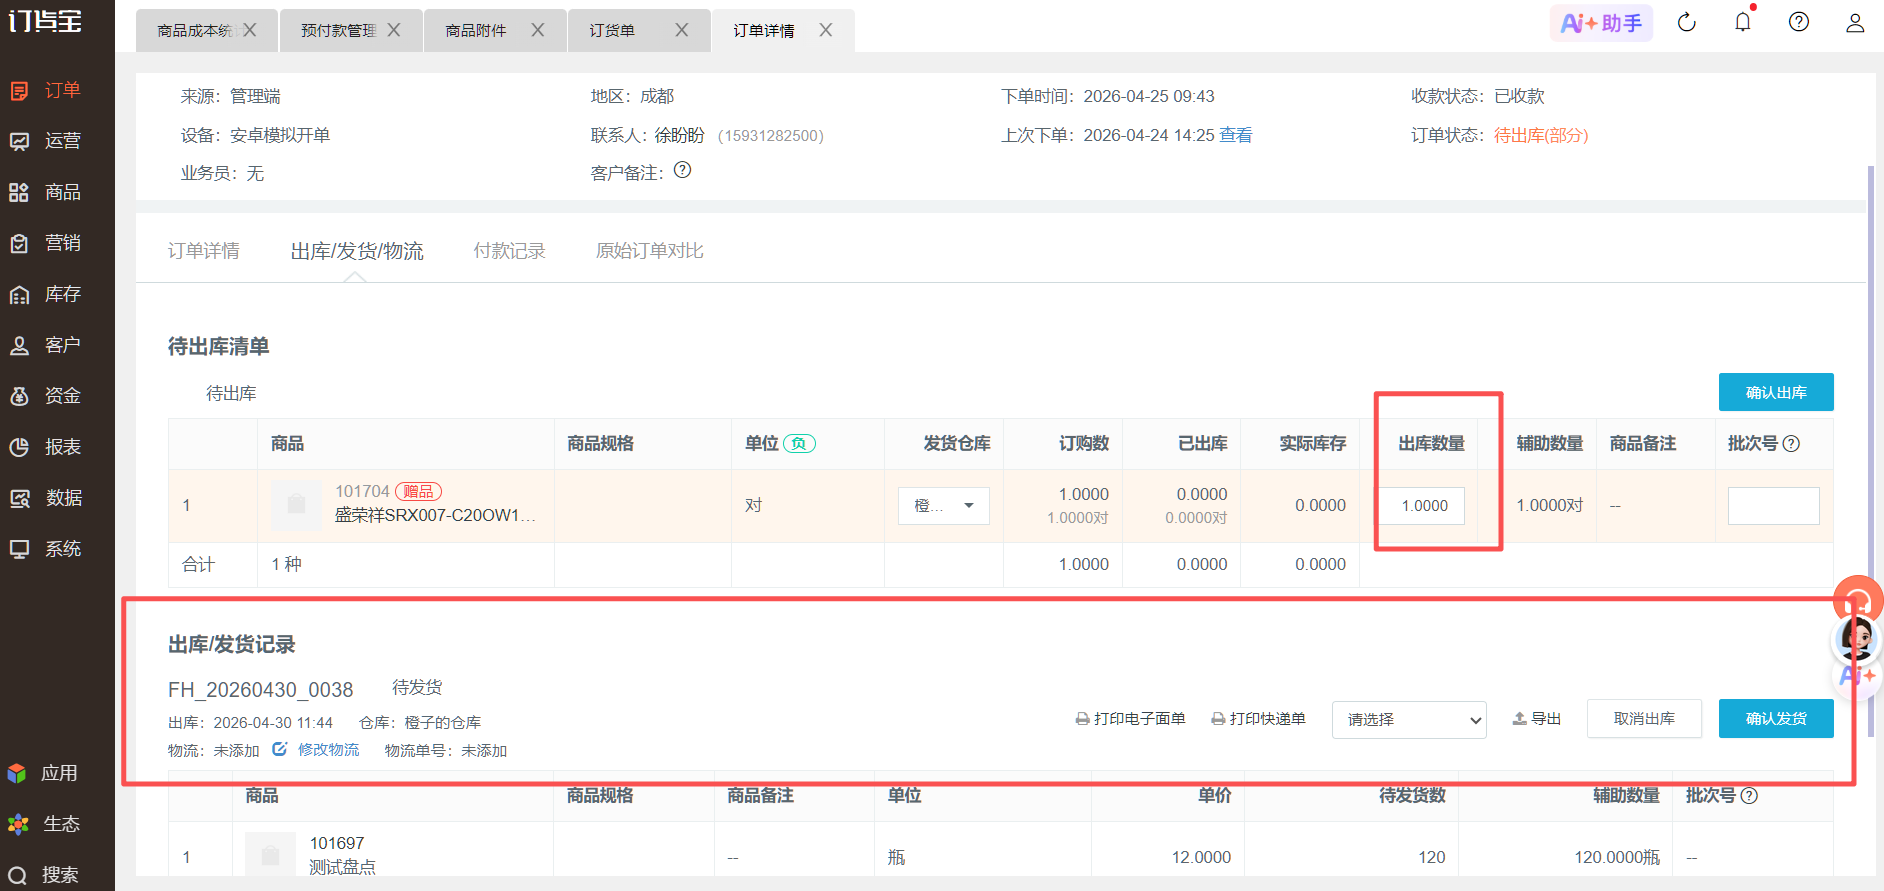Screen dimensions: 1884x891
Task: Expand the 发货仓库 dropdown in row 1
Action: (944, 506)
